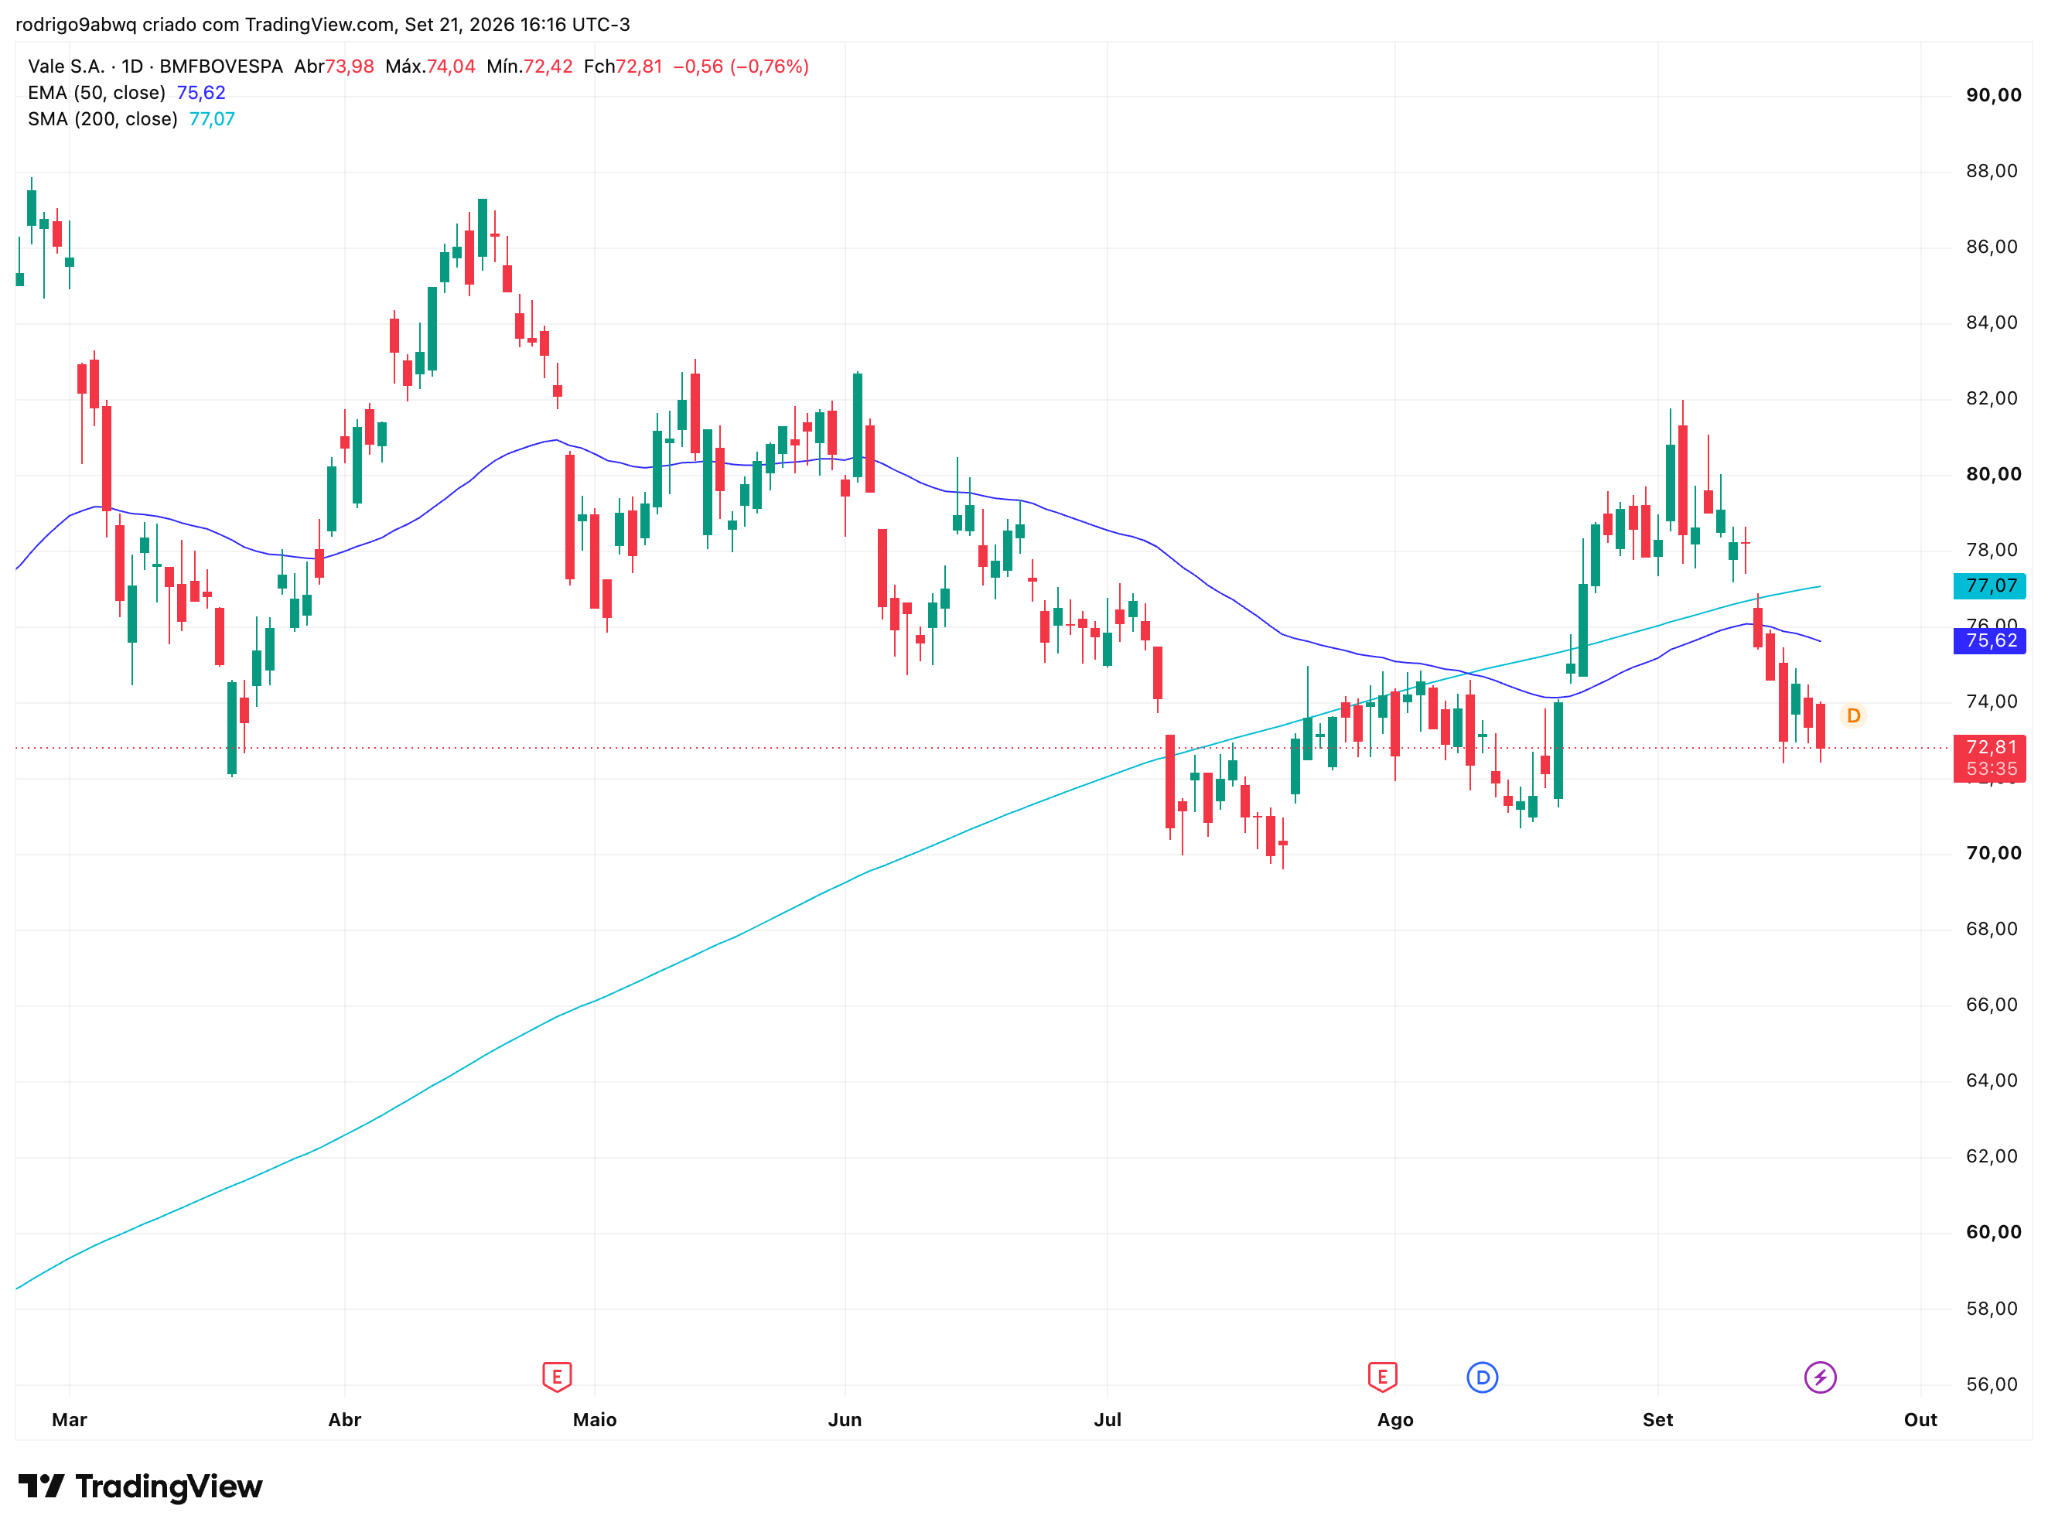Click the Mín.72,42 low value
Viewport: 2048px width, 1532px height.
point(529,67)
